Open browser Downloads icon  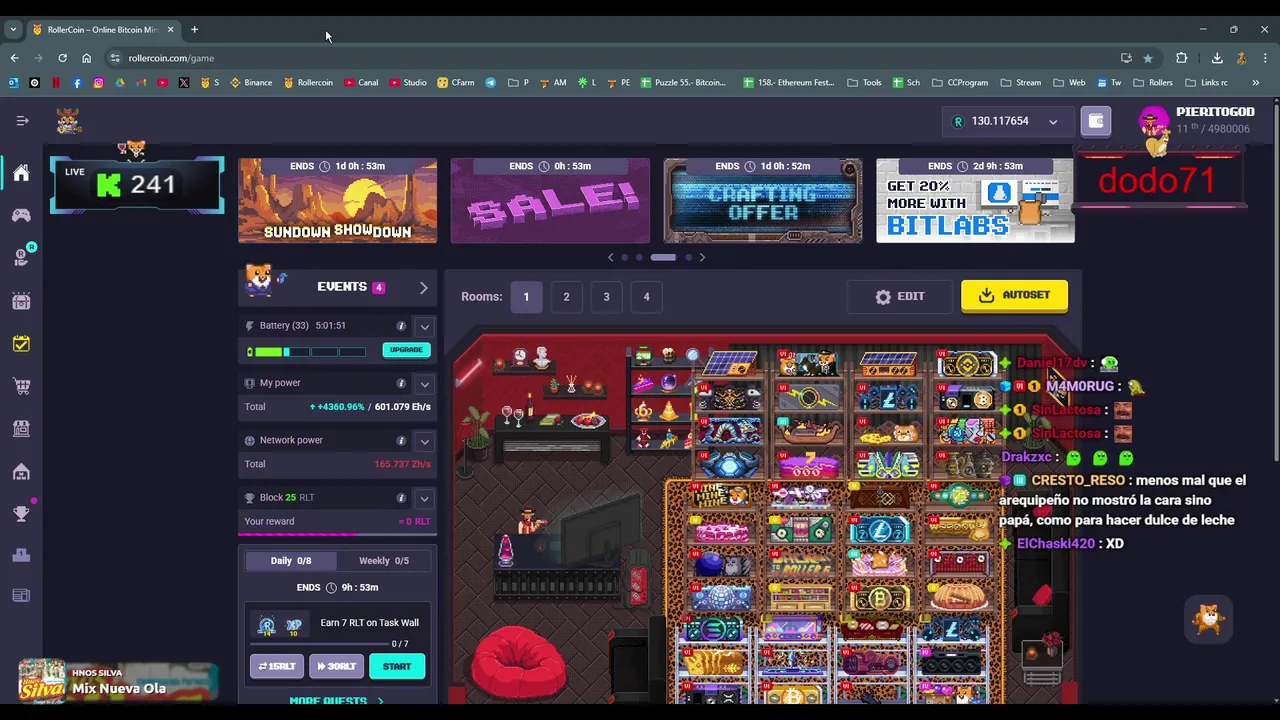1217,58
